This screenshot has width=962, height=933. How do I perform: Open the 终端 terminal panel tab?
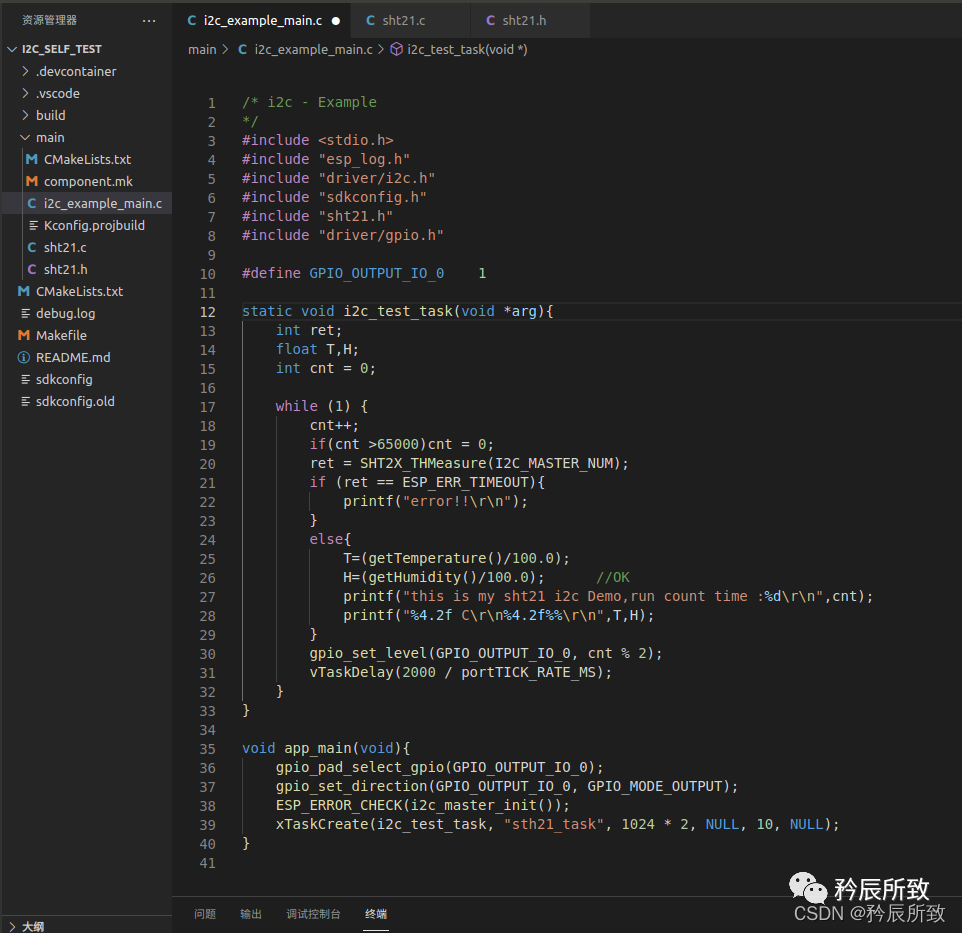[x=376, y=913]
